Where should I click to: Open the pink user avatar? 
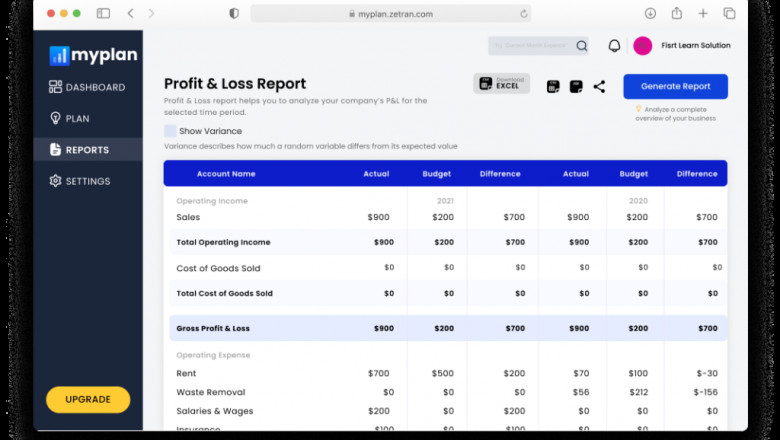coord(642,46)
